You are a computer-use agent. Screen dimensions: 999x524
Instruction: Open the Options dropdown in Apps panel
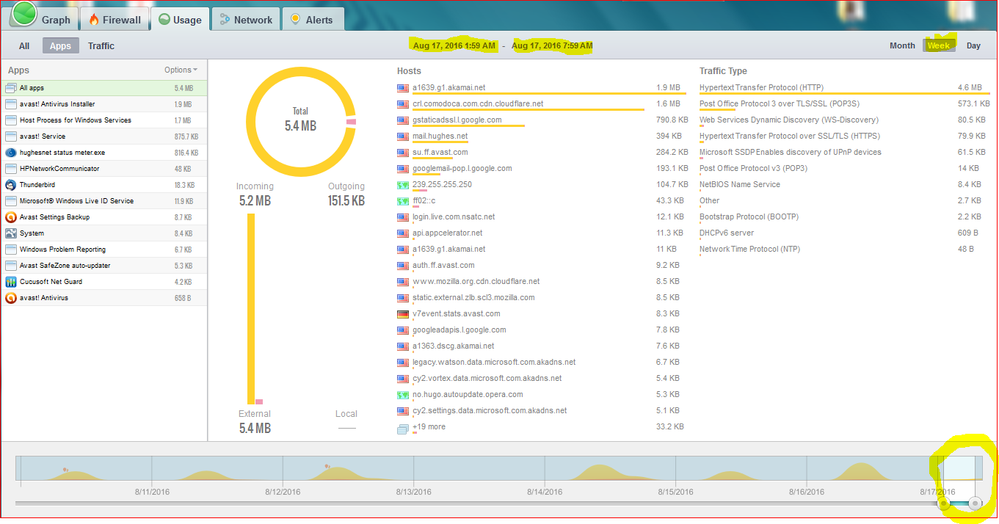click(181, 70)
